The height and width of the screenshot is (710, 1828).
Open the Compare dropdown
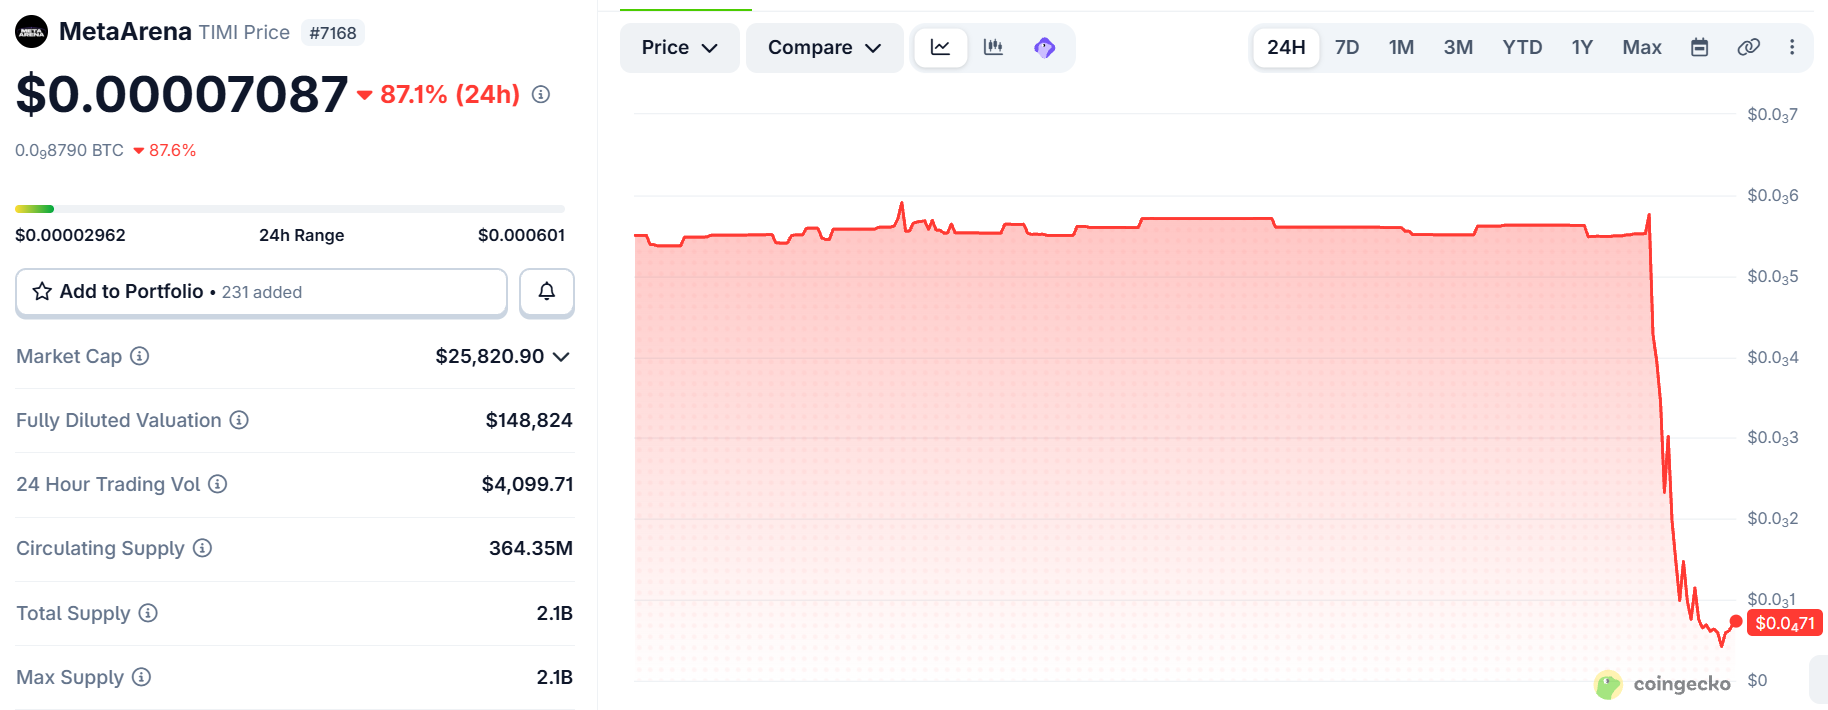click(825, 48)
